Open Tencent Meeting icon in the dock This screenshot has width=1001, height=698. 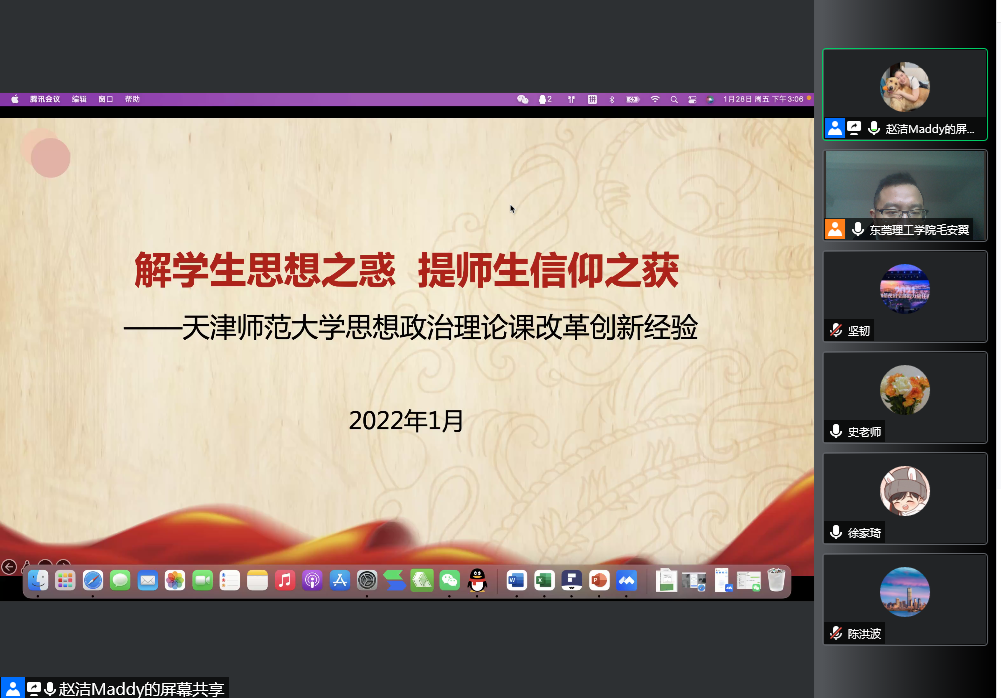627,580
